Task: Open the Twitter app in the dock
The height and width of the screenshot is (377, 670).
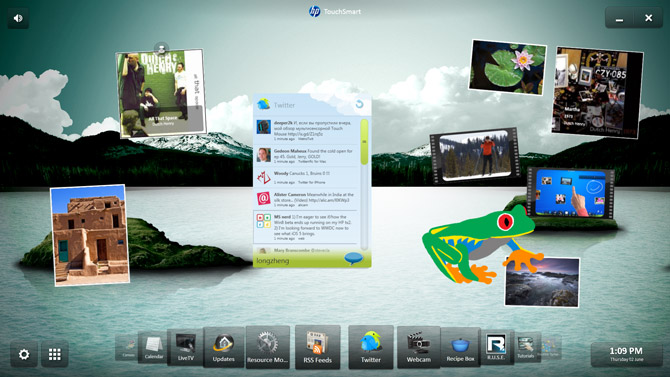Action: (x=370, y=347)
